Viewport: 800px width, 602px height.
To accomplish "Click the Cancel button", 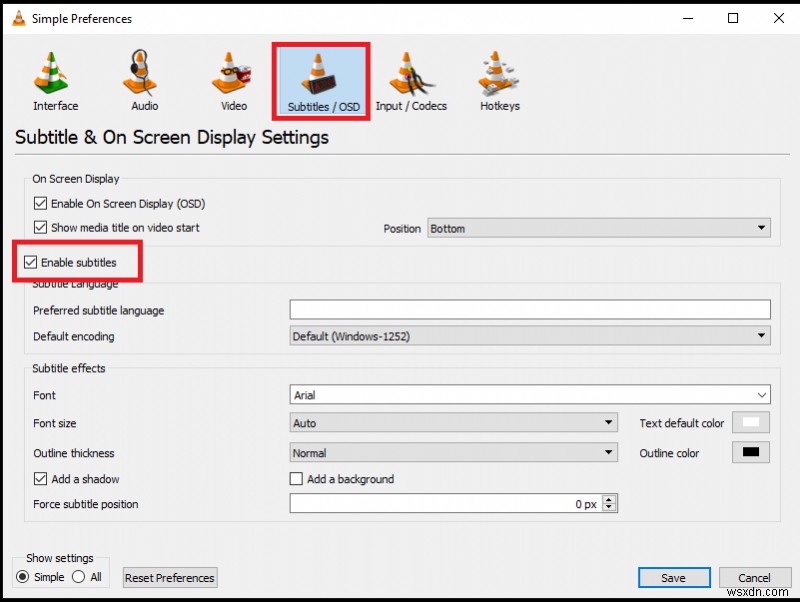I will (754, 578).
